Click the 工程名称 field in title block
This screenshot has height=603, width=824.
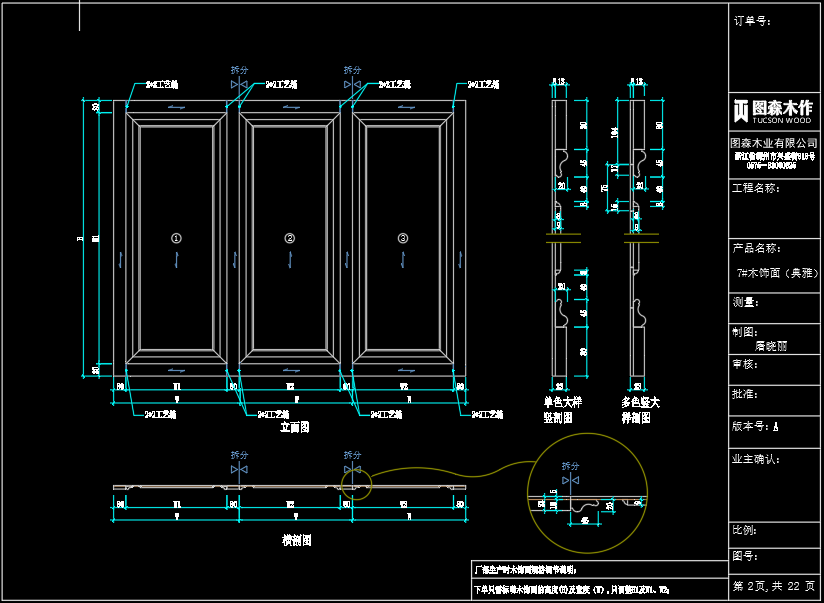click(757, 188)
